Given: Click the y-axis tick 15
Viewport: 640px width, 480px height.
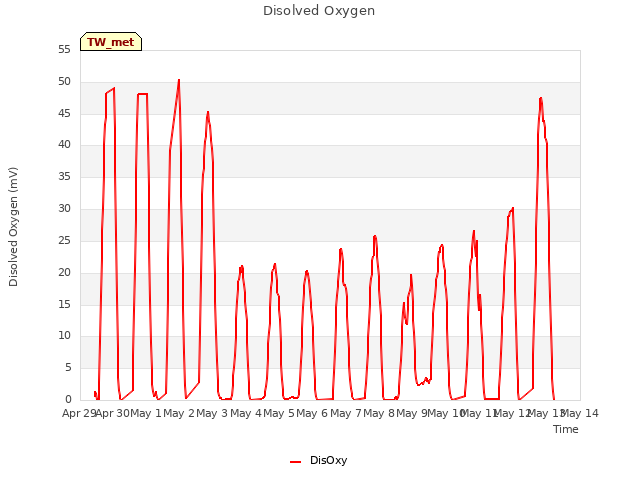Looking at the screenshot, I should [64, 304].
